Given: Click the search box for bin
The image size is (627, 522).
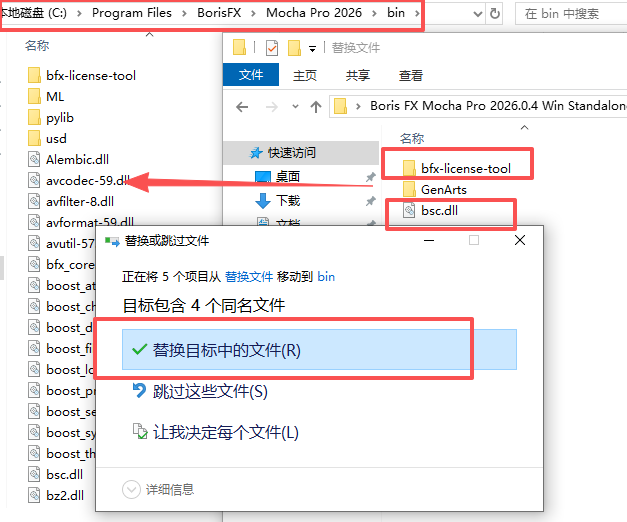Looking at the screenshot, I should click(572, 14).
